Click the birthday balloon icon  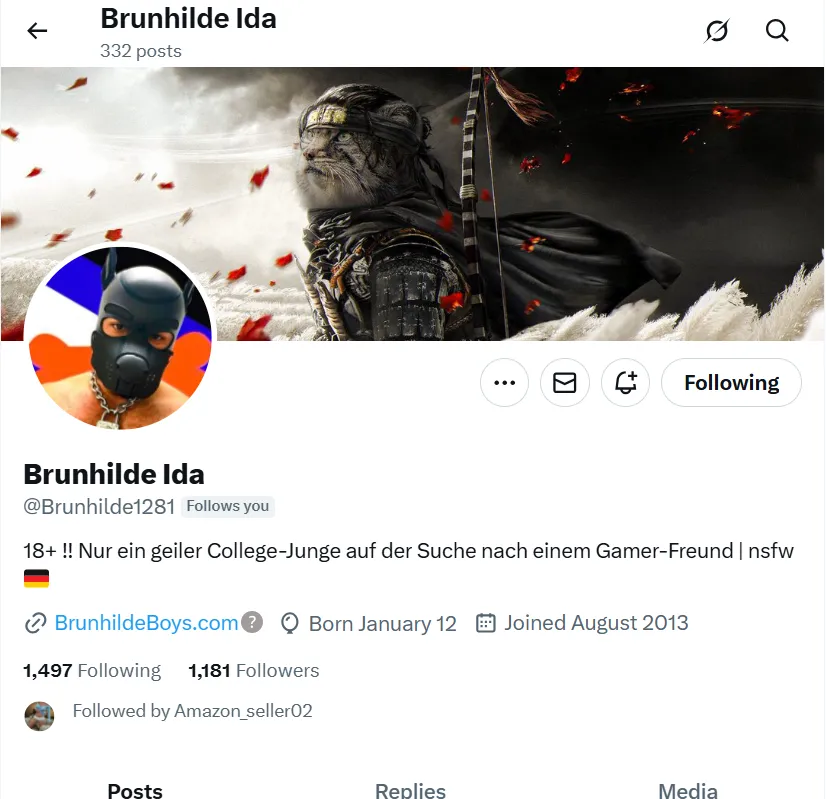tap(289, 623)
